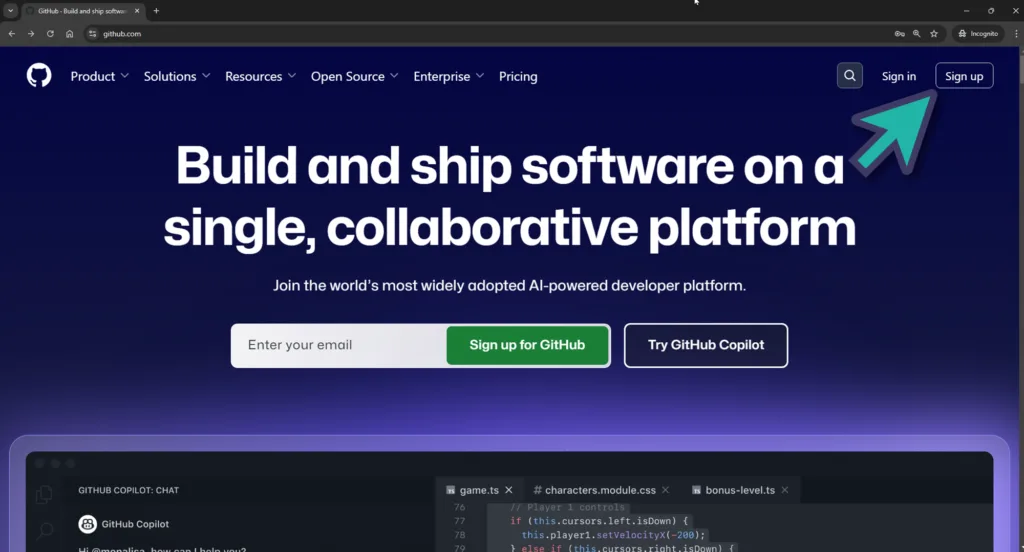Click the browser forward arrow
Screen dimensions: 1024x552
tap(31, 33)
